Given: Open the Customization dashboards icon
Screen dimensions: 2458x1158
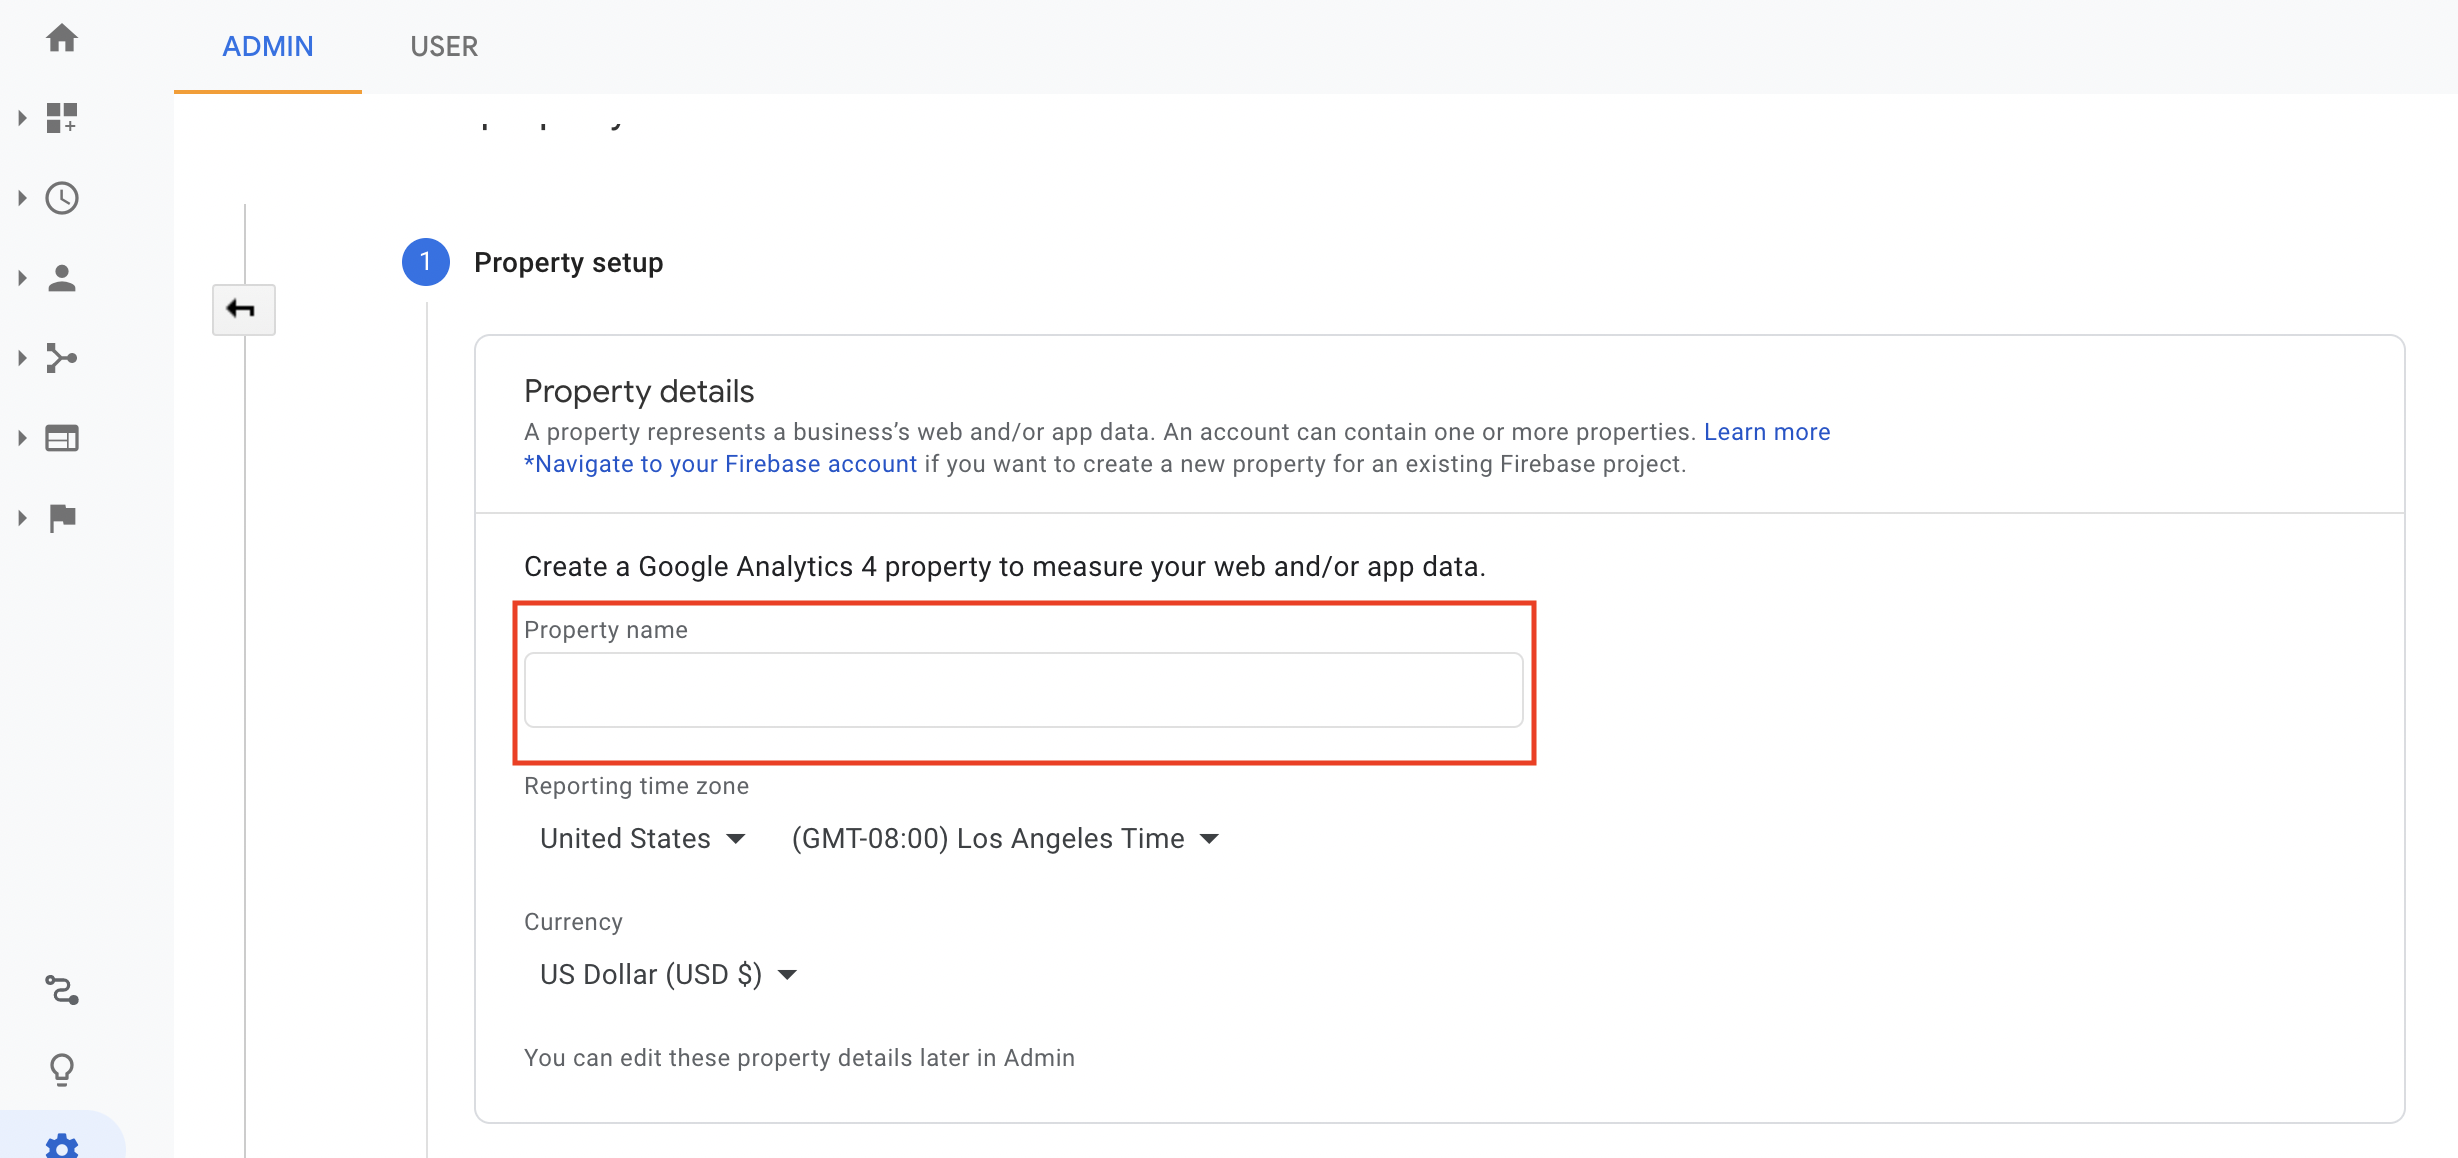Looking at the screenshot, I should pos(62,118).
